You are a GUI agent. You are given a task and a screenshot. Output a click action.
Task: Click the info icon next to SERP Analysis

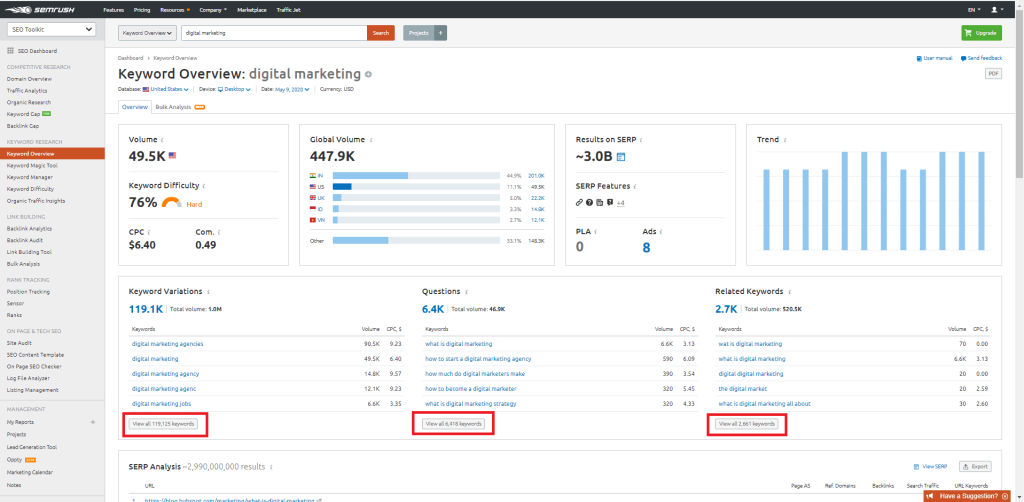coord(271,467)
